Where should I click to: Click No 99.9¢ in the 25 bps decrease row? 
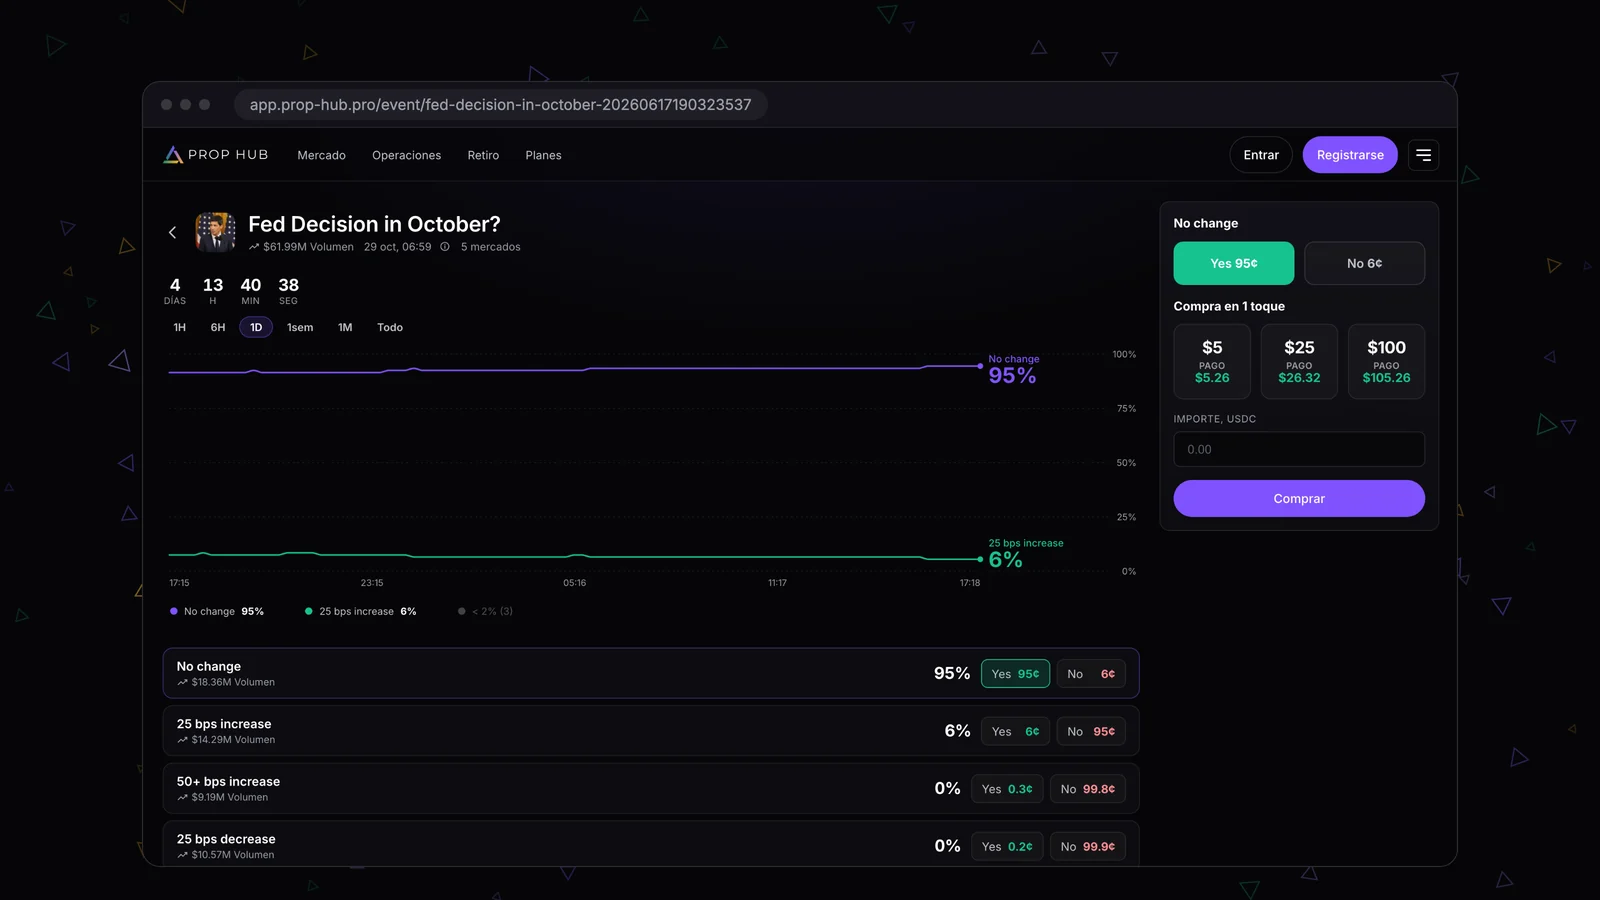point(1088,846)
